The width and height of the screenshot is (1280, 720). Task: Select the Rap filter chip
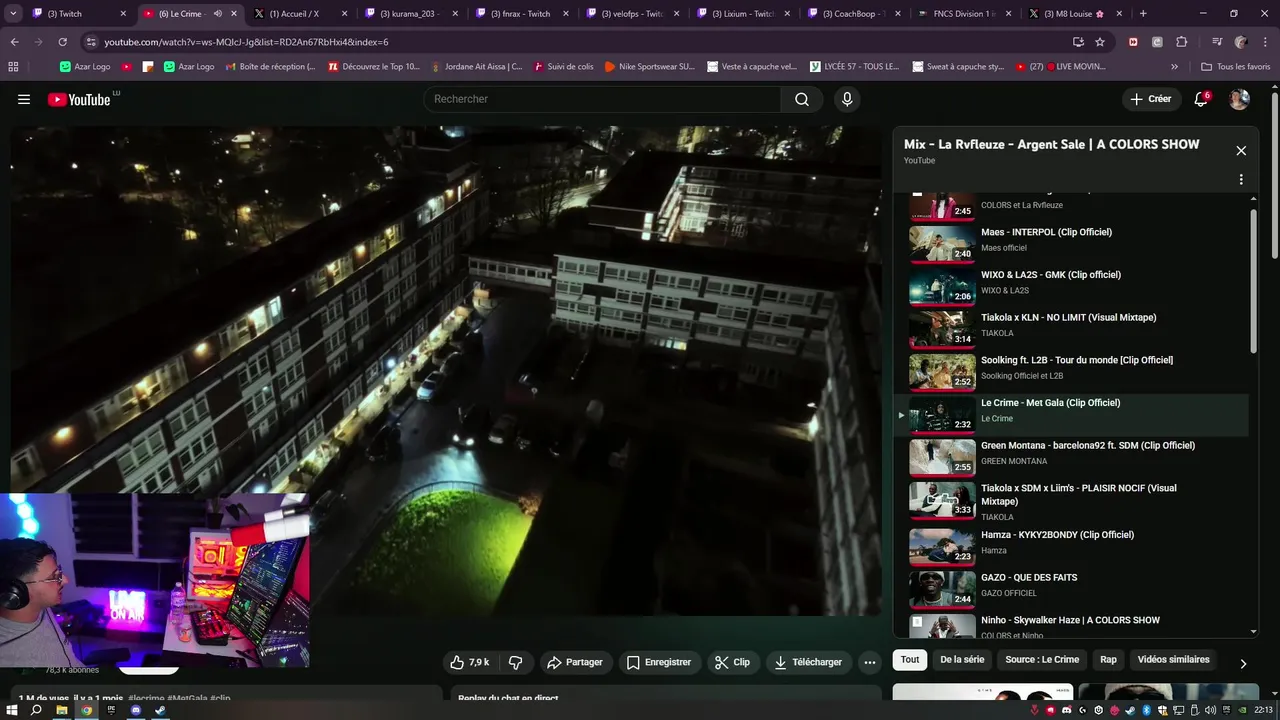point(1108,660)
